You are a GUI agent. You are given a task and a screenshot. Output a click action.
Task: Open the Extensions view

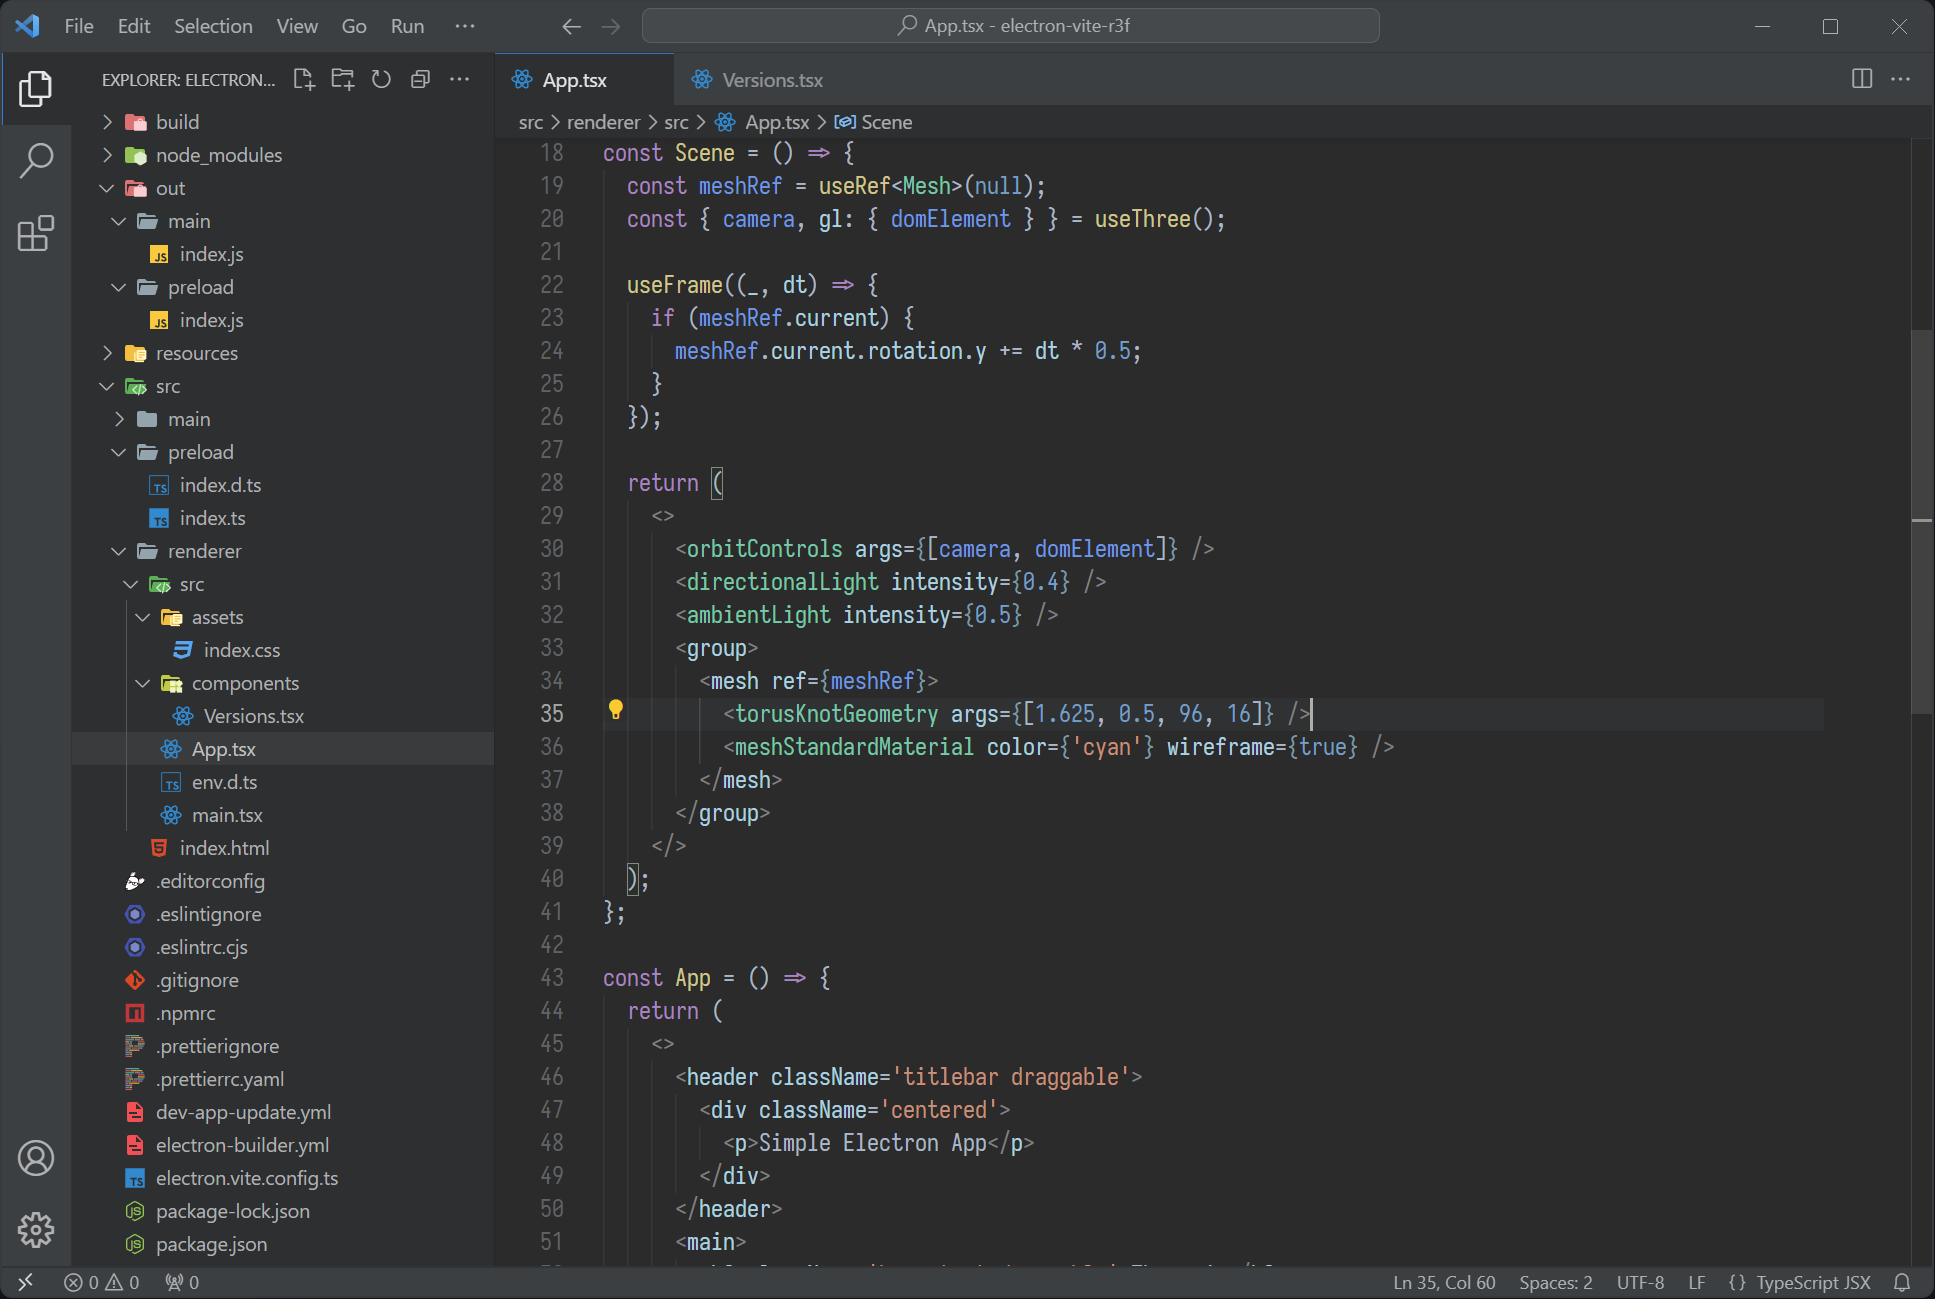point(36,234)
